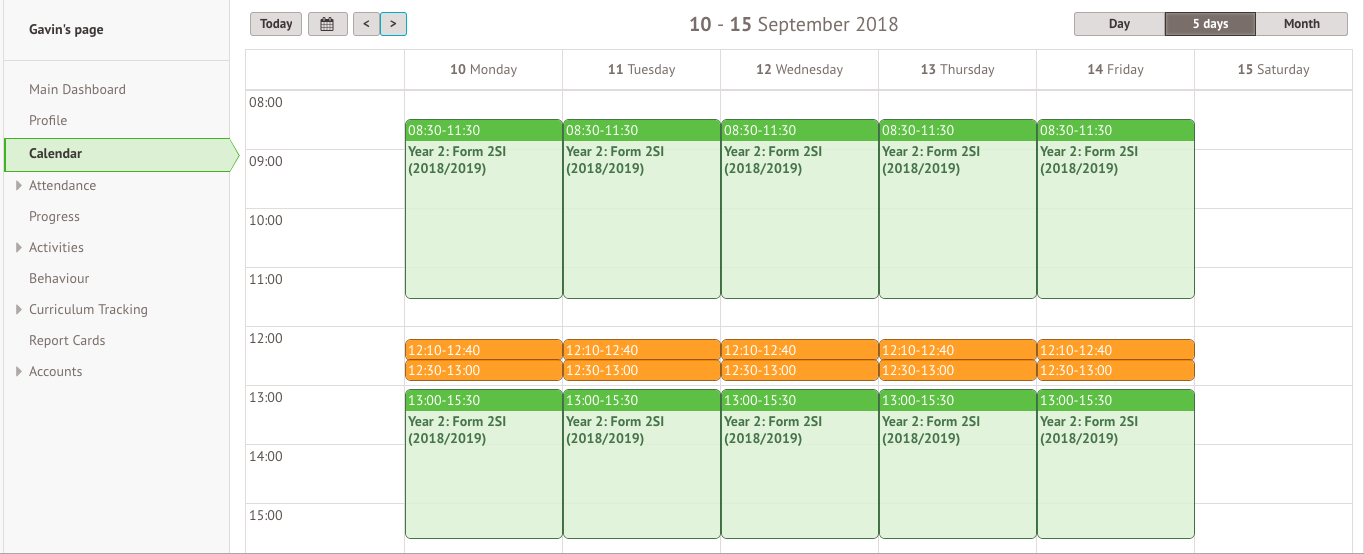The image size is (1364, 554).
Task: Expand the Attendance submenu arrow
Action: click(19, 185)
